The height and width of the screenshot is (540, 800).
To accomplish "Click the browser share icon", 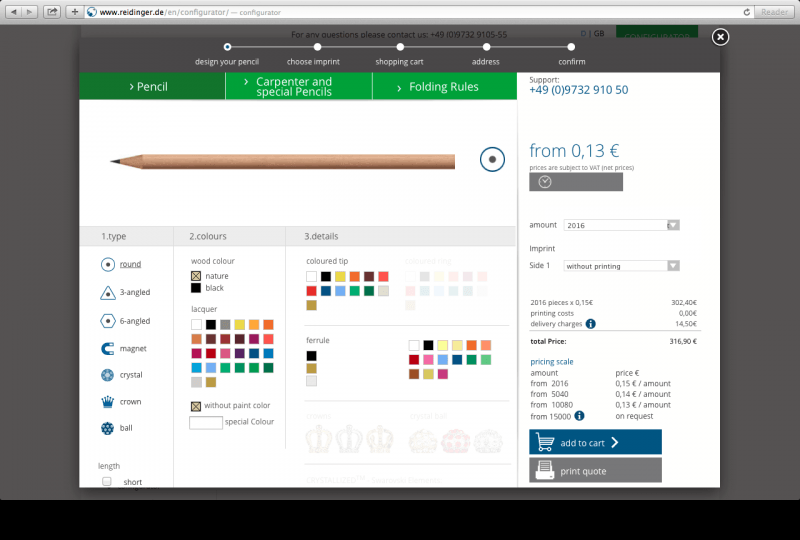I will pos(52,12).
